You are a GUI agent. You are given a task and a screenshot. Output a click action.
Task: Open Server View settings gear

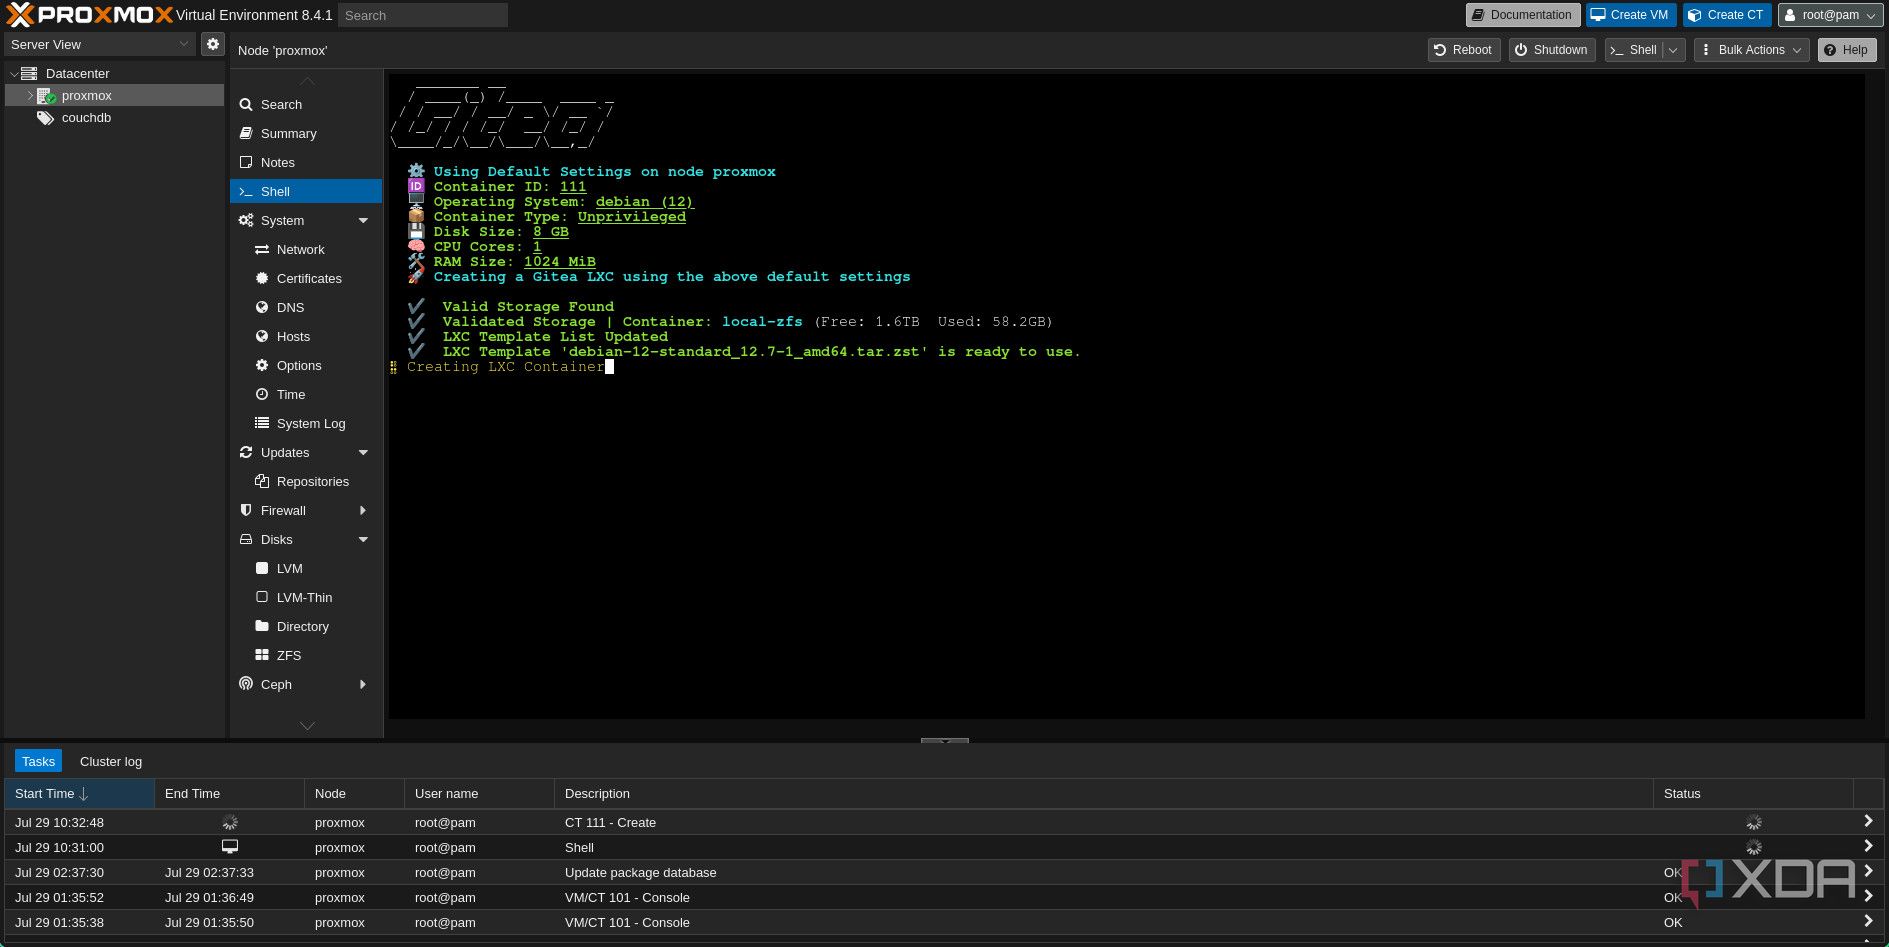click(212, 44)
